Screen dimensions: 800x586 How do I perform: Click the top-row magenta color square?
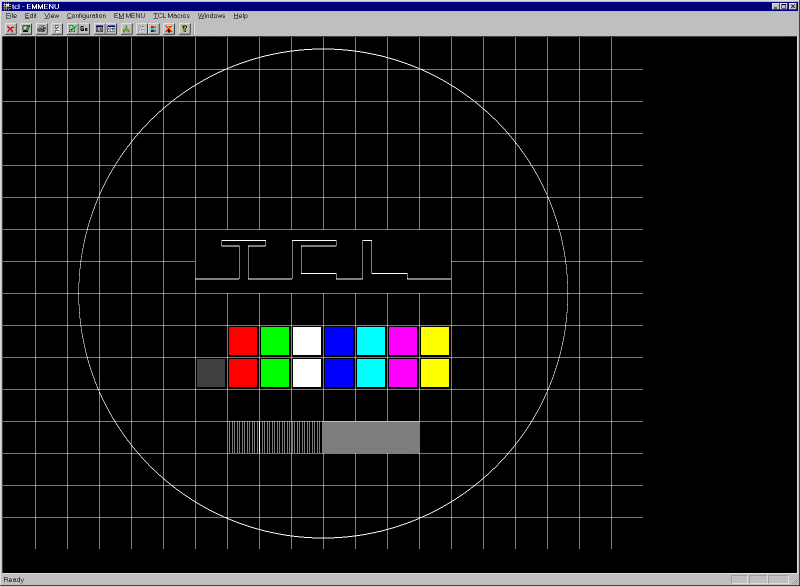pos(403,341)
